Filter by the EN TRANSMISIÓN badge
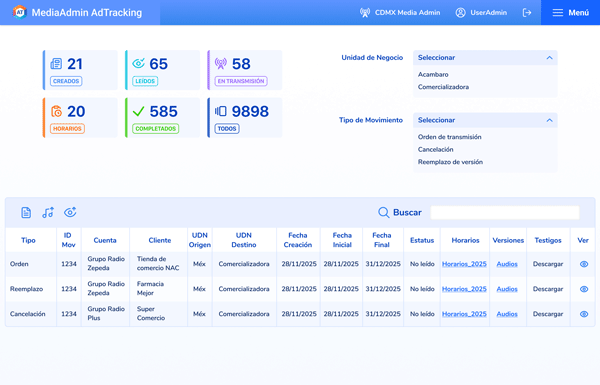600x385 pixels. 241,81
